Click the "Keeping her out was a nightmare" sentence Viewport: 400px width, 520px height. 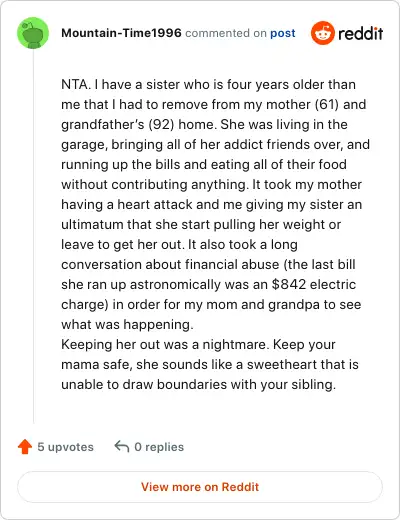[x=165, y=344]
